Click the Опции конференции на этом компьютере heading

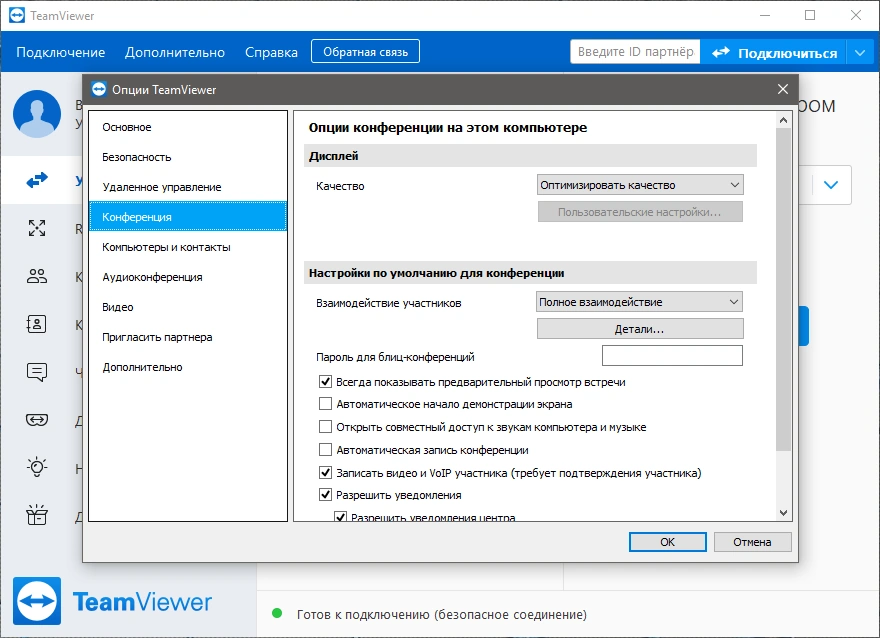[448, 127]
